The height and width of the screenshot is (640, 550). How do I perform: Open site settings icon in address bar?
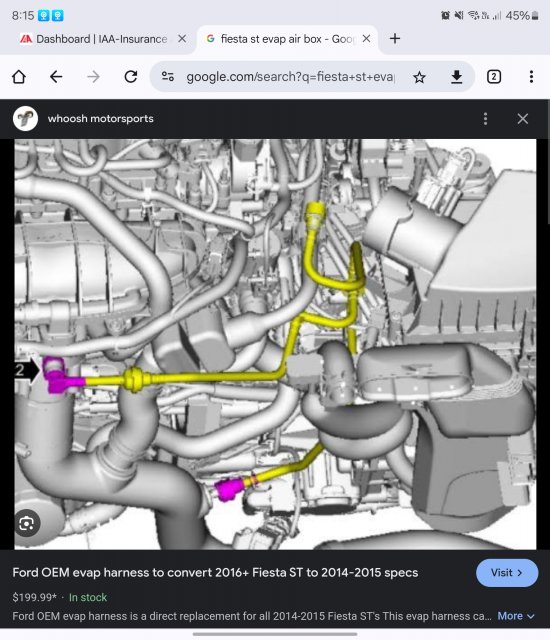[x=168, y=76]
